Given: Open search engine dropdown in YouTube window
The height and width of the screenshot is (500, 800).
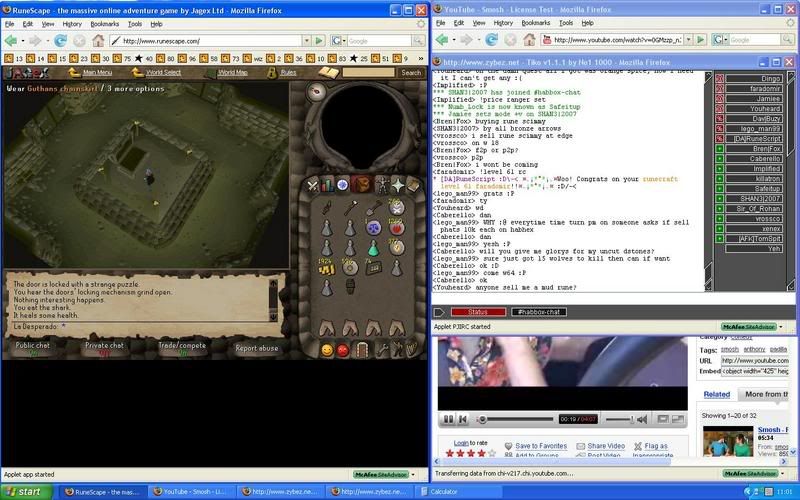Looking at the screenshot, I should (726, 40).
